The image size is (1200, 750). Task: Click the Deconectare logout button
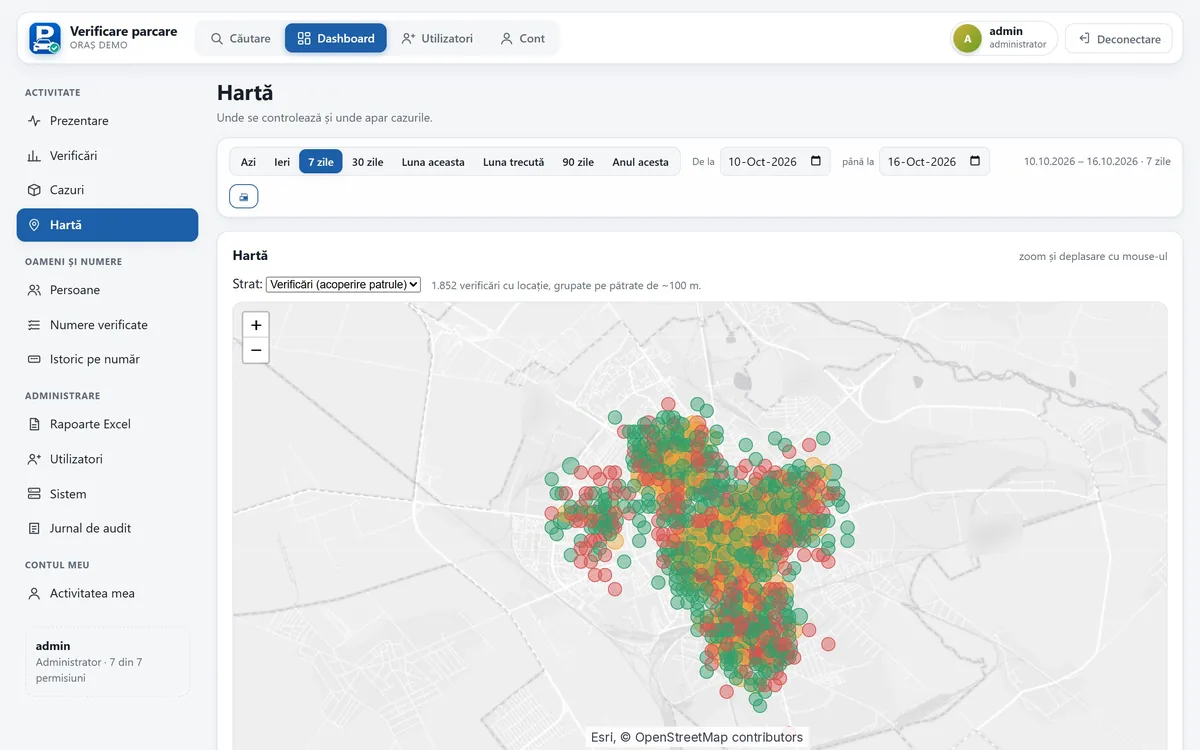coord(1118,38)
